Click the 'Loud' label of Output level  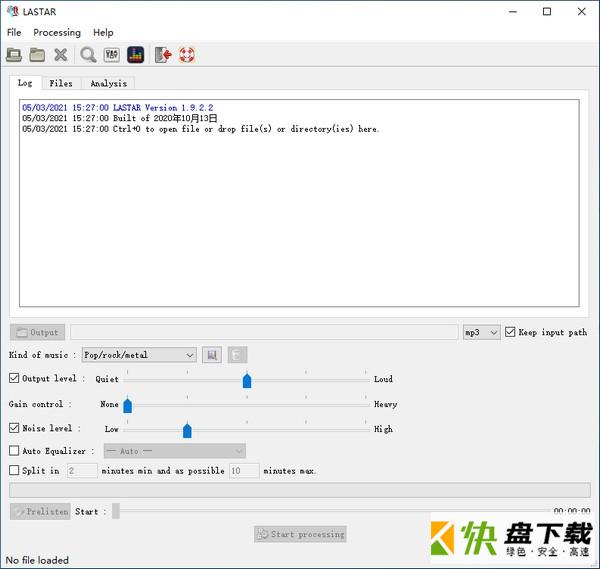[x=383, y=379]
